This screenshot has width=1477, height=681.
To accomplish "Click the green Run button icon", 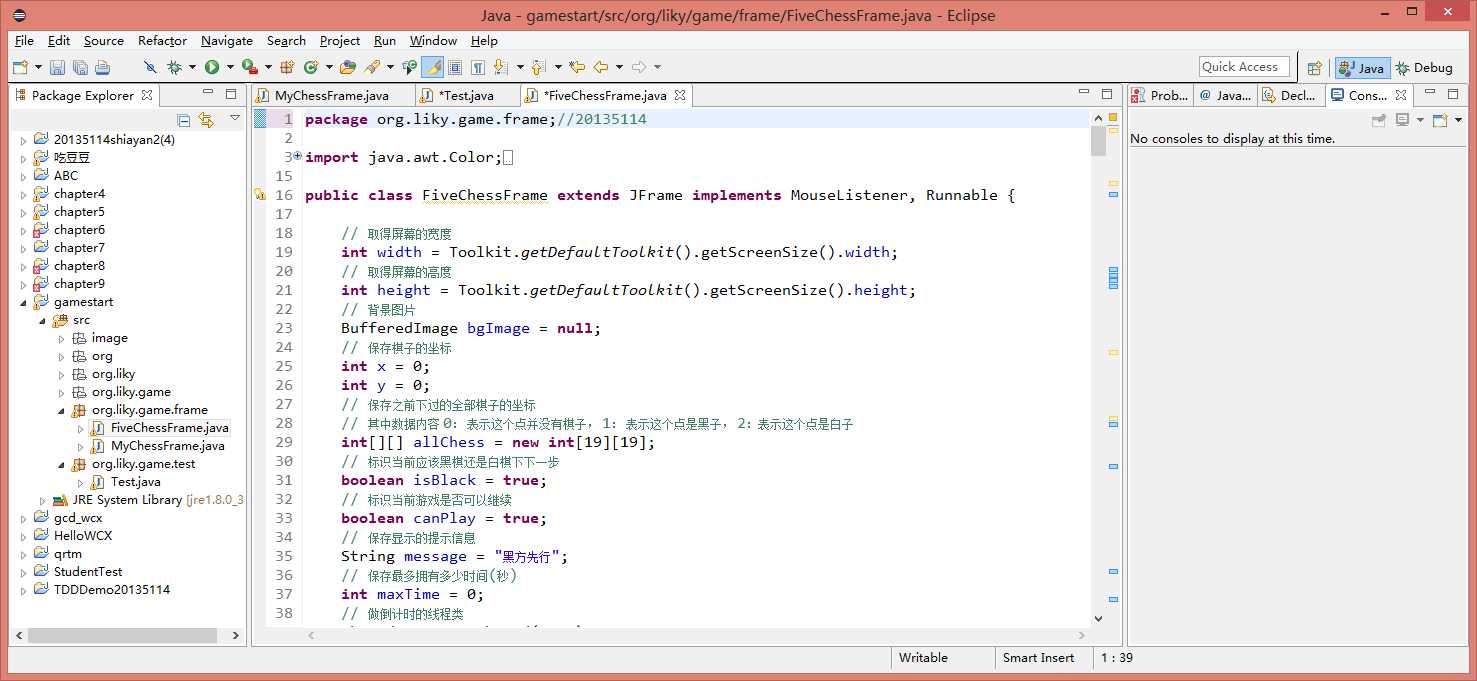I will click(x=212, y=67).
